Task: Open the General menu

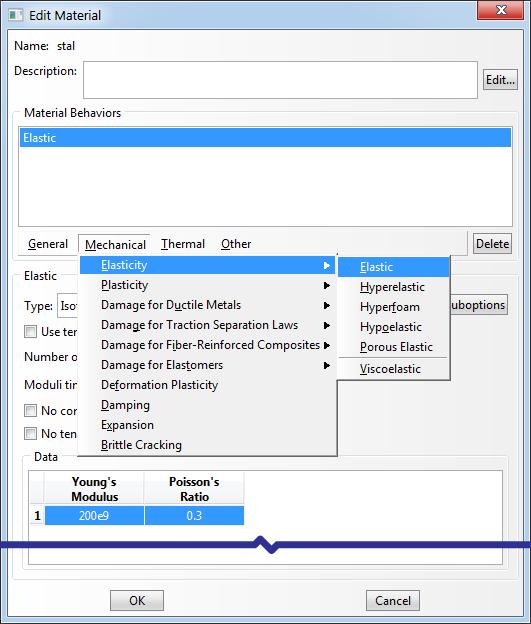Action: click(x=48, y=244)
